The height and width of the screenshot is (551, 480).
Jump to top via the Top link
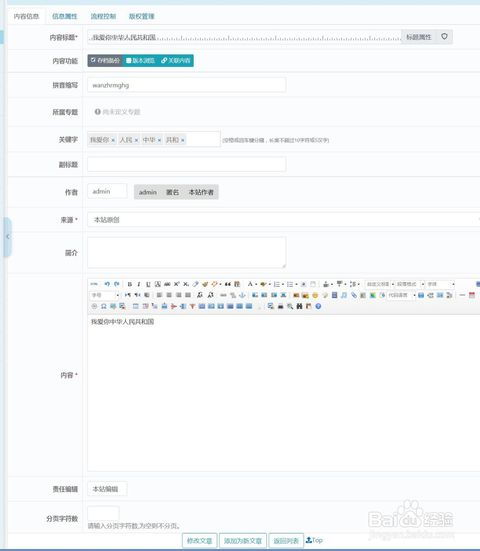[x=314, y=540]
